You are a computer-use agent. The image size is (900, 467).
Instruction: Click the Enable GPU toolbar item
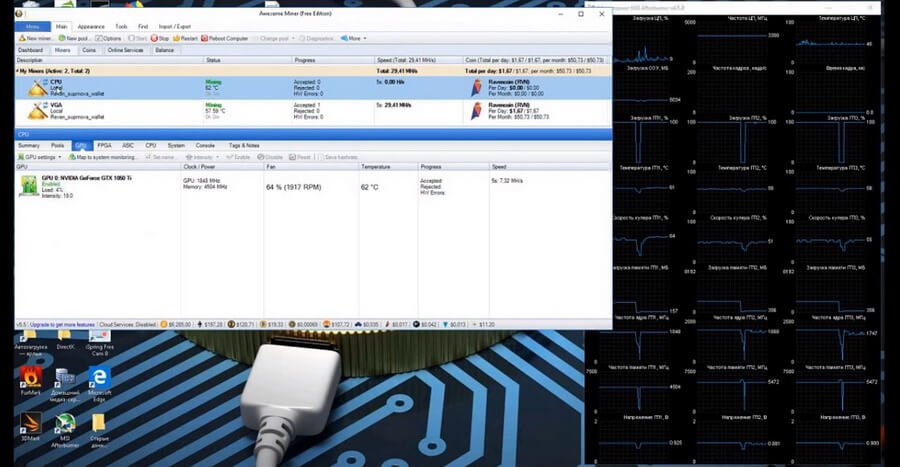238,157
